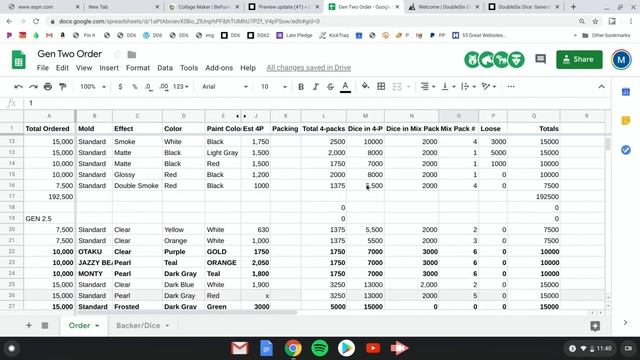
Task: Toggle strikethrough formatting
Action: coord(330,87)
